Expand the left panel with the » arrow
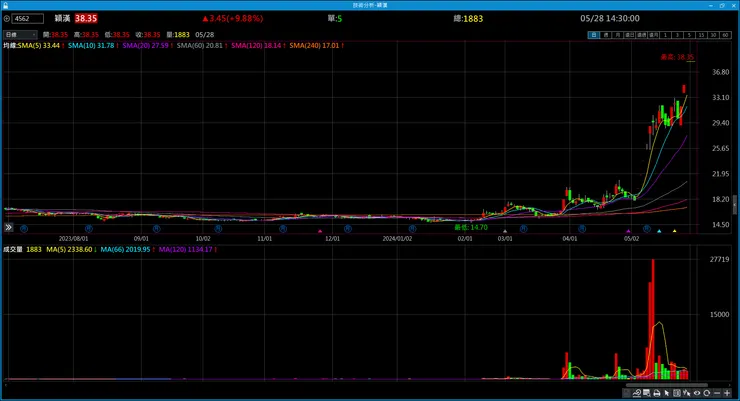The height and width of the screenshot is (401, 740). pos(8,227)
